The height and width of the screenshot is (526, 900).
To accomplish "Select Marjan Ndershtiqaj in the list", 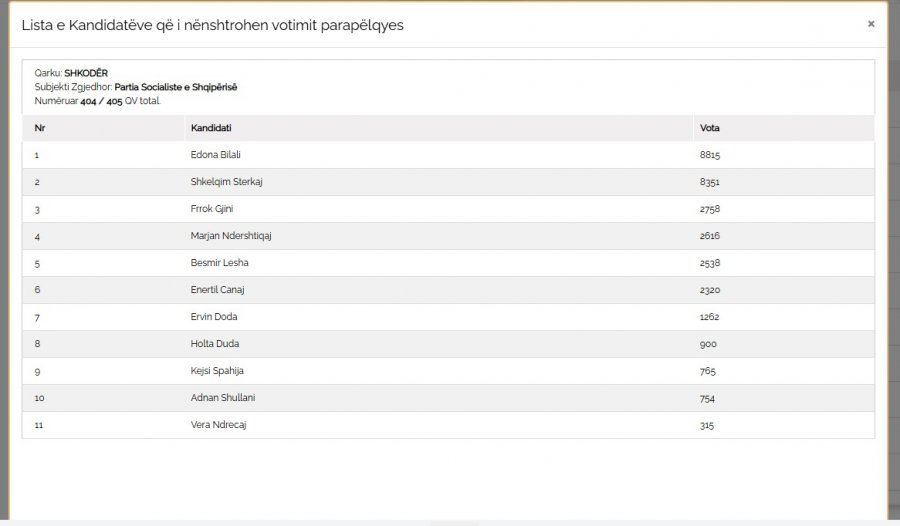I will 231,236.
